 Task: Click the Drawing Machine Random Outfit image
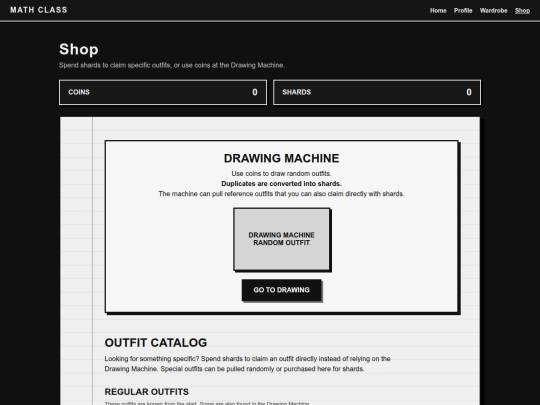point(282,239)
